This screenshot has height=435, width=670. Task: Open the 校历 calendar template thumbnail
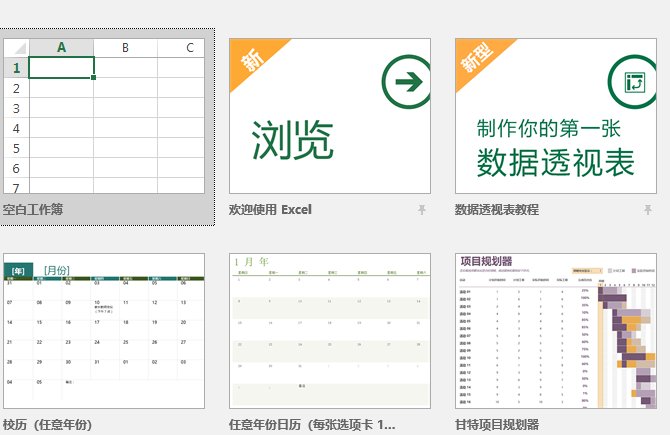[x=104, y=331]
